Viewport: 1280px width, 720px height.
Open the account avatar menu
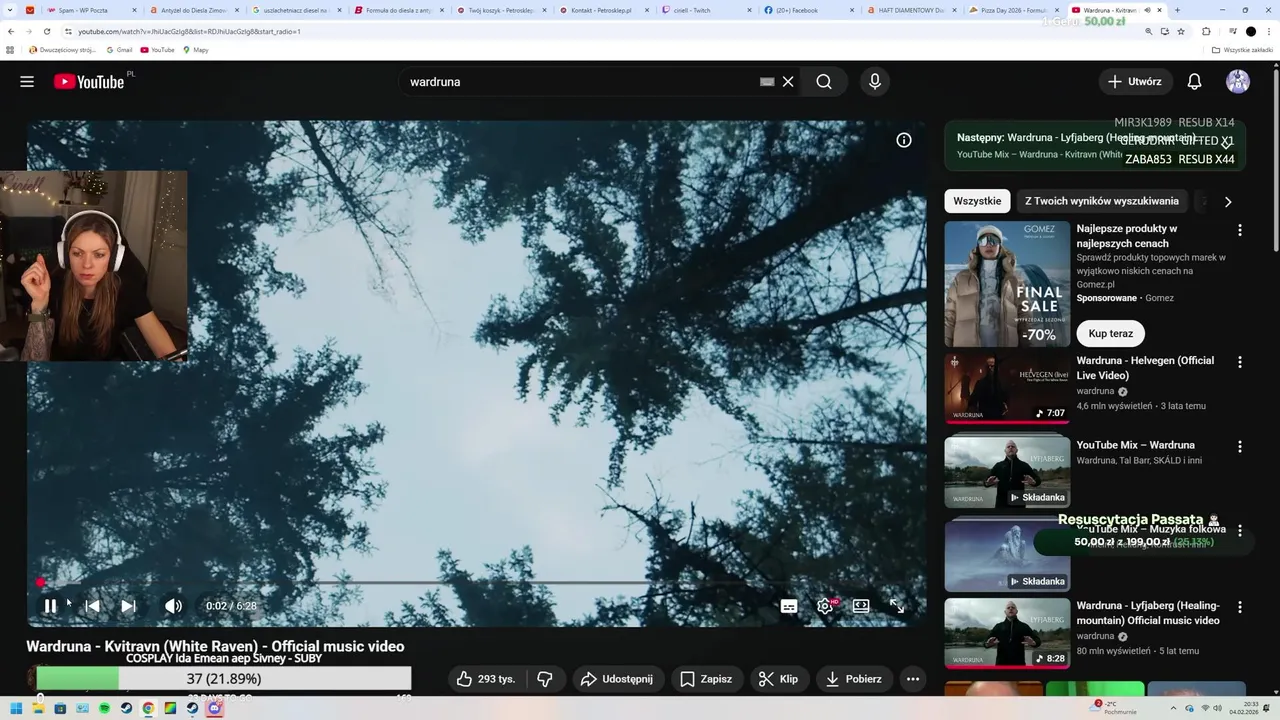[x=1238, y=82]
